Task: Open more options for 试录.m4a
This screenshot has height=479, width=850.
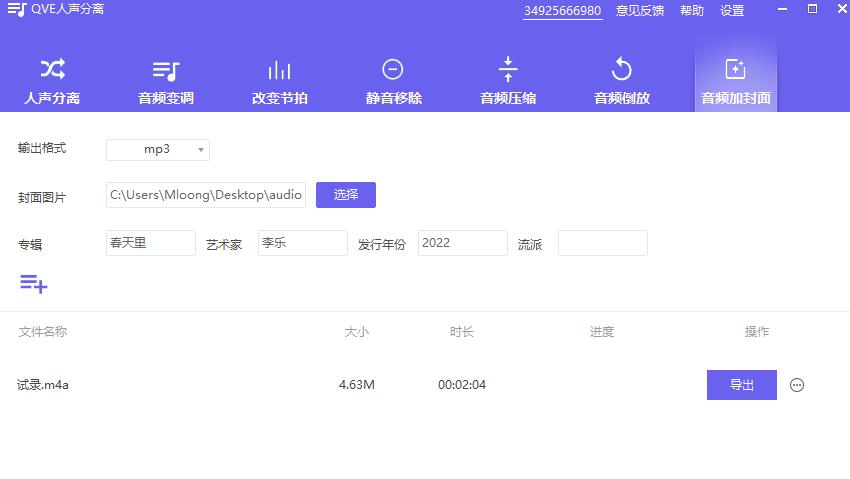Action: (797, 385)
